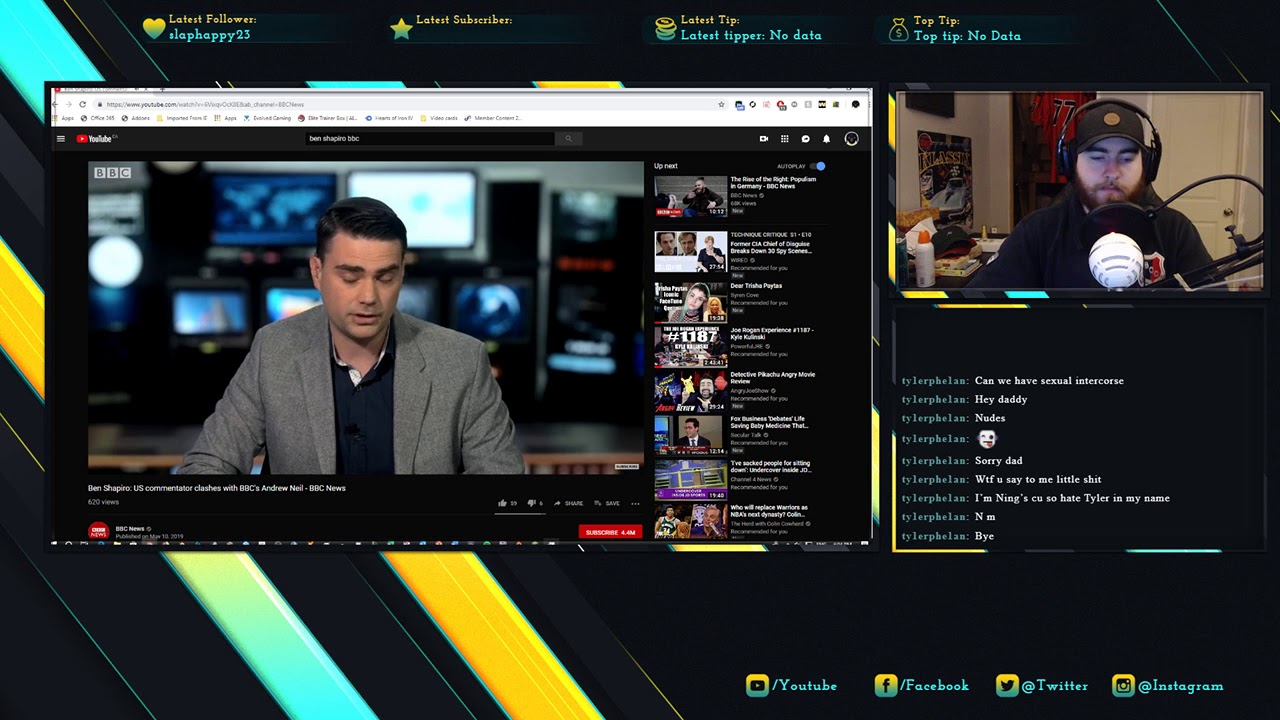Screen dimensions: 1280x720
Task: Click the 'Joe Rogan Experience #1187' title text
Action: pos(772,333)
